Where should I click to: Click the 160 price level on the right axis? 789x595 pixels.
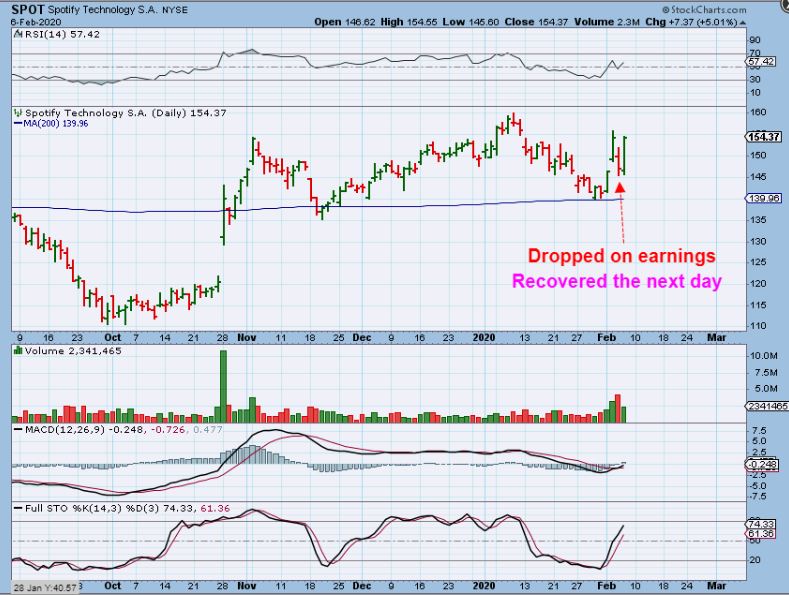pos(758,113)
